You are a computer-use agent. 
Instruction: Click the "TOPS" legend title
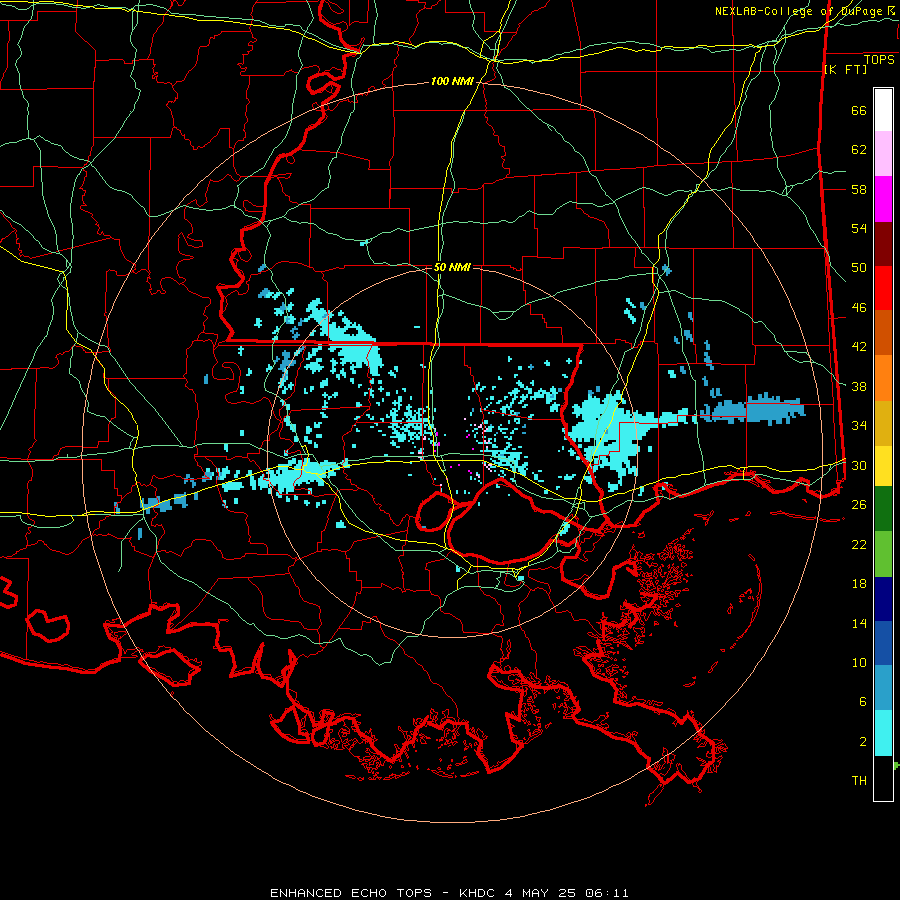(879, 60)
